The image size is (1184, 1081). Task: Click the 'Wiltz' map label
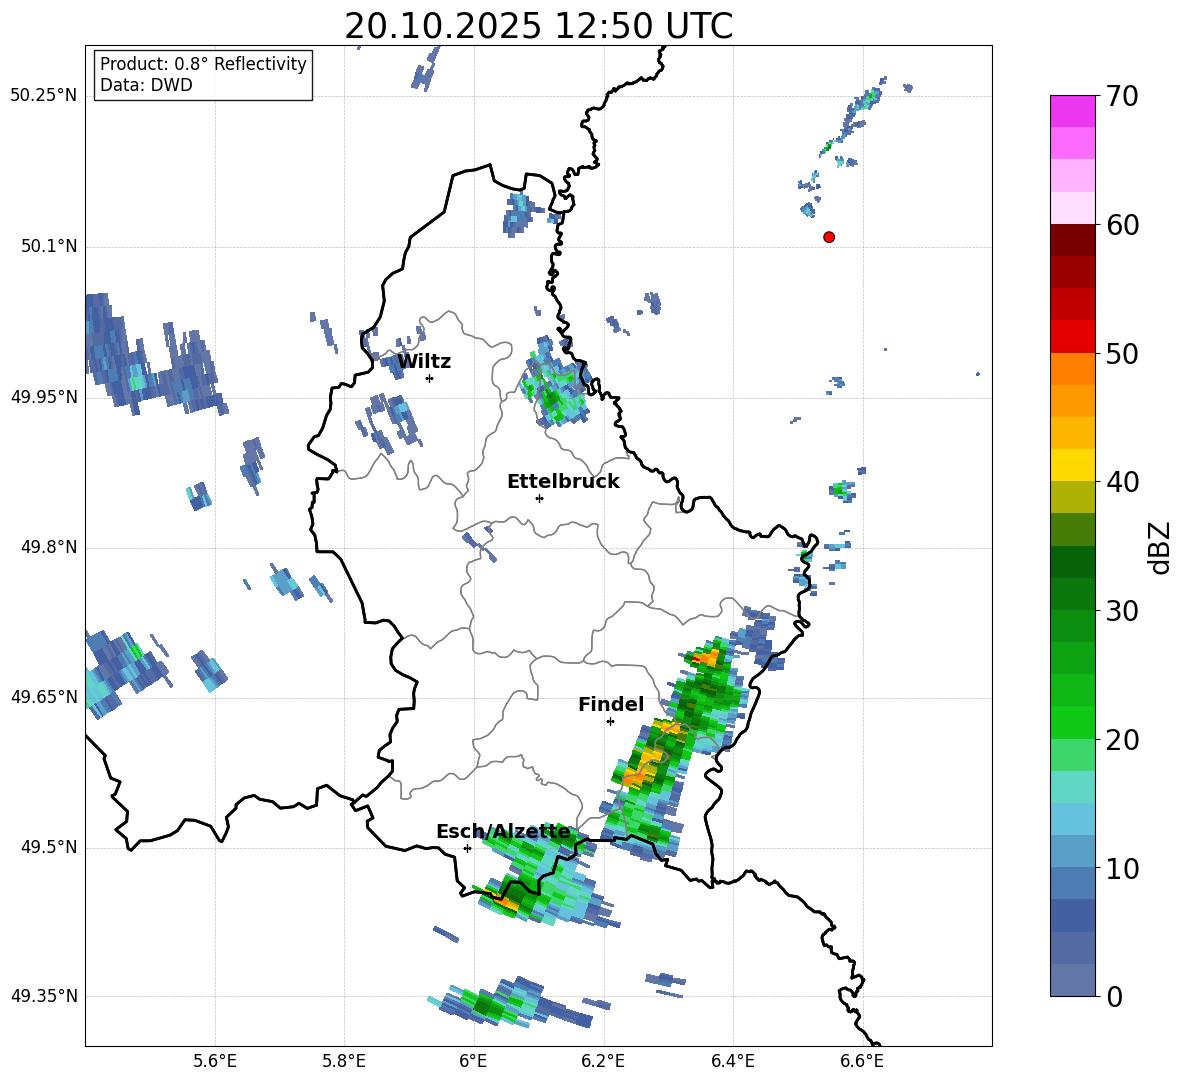(x=424, y=362)
